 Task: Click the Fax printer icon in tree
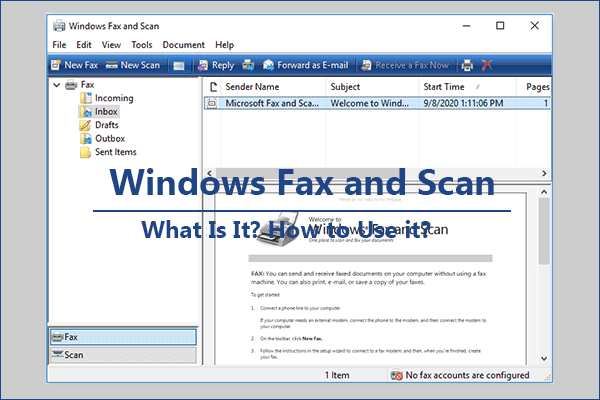click(71, 85)
